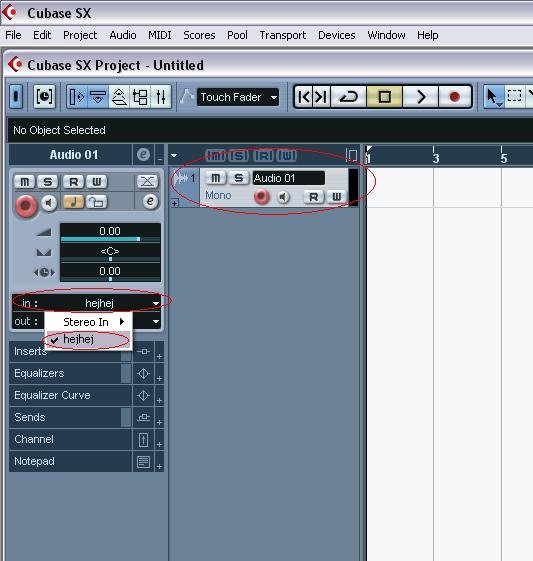Toggle Solo on Audio 01 track list
The height and width of the screenshot is (561, 533).
pyautogui.click(x=239, y=178)
